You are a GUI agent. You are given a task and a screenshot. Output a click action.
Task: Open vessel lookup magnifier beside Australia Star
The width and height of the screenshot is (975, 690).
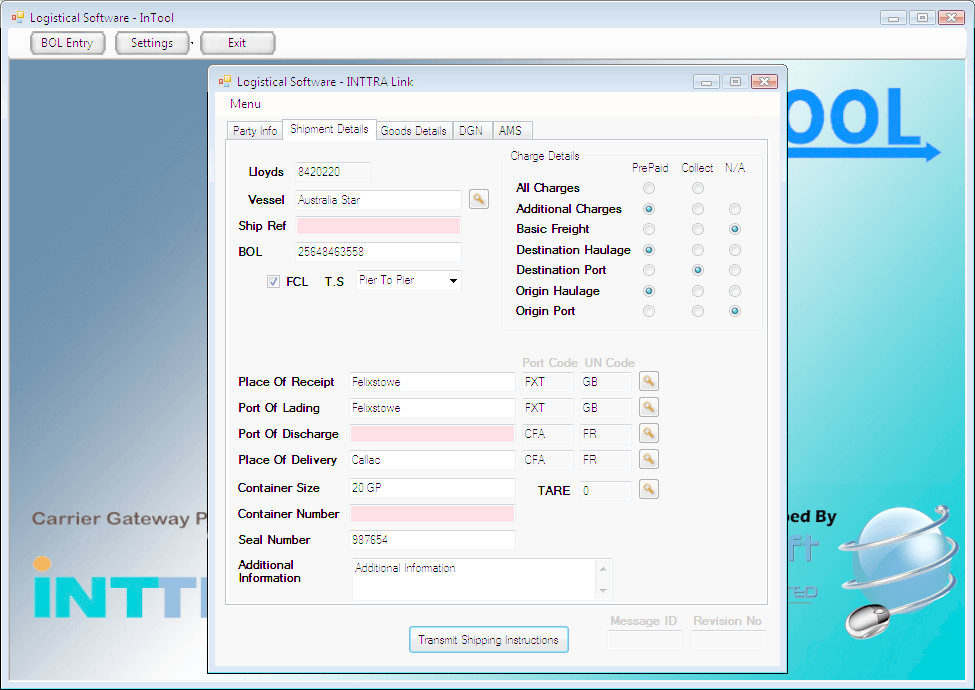pyautogui.click(x=478, y=200)
